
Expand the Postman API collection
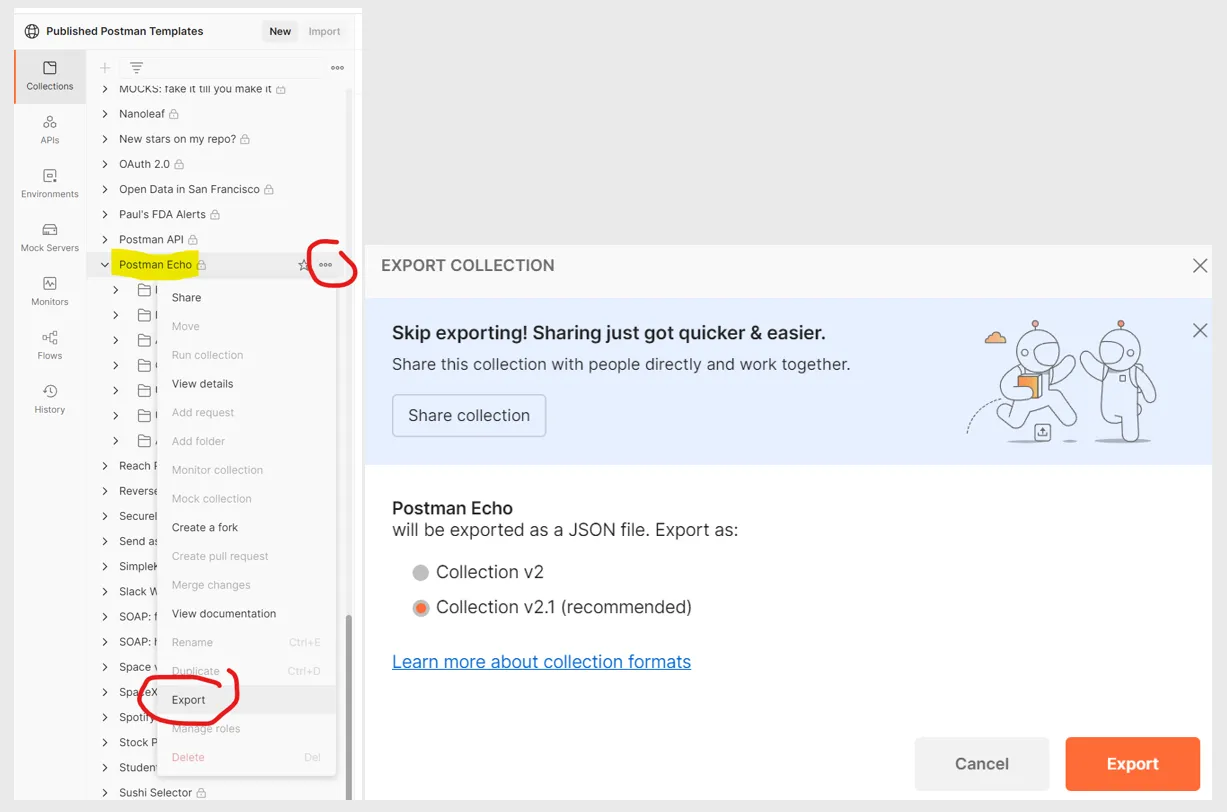click(105, 240)
